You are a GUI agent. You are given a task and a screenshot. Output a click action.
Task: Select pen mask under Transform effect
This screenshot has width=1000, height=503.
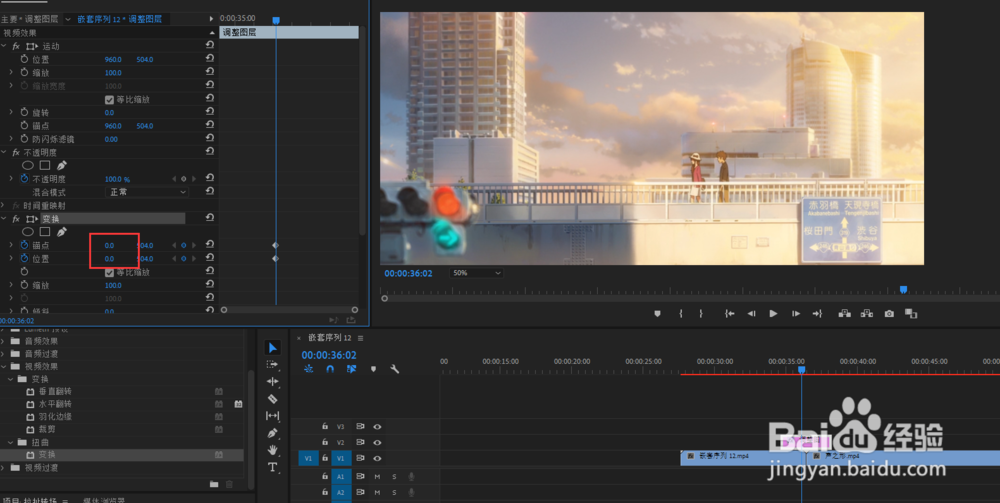62,231
